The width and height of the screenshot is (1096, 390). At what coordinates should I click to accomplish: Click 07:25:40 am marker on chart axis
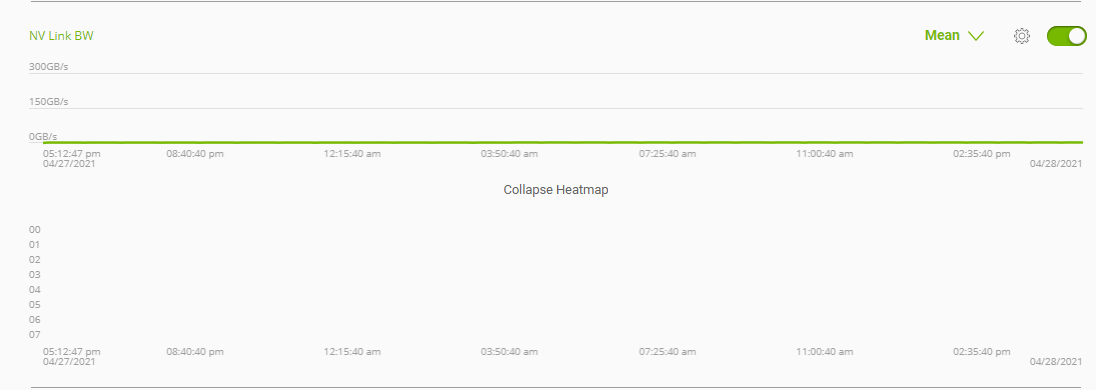click(667, 154)
